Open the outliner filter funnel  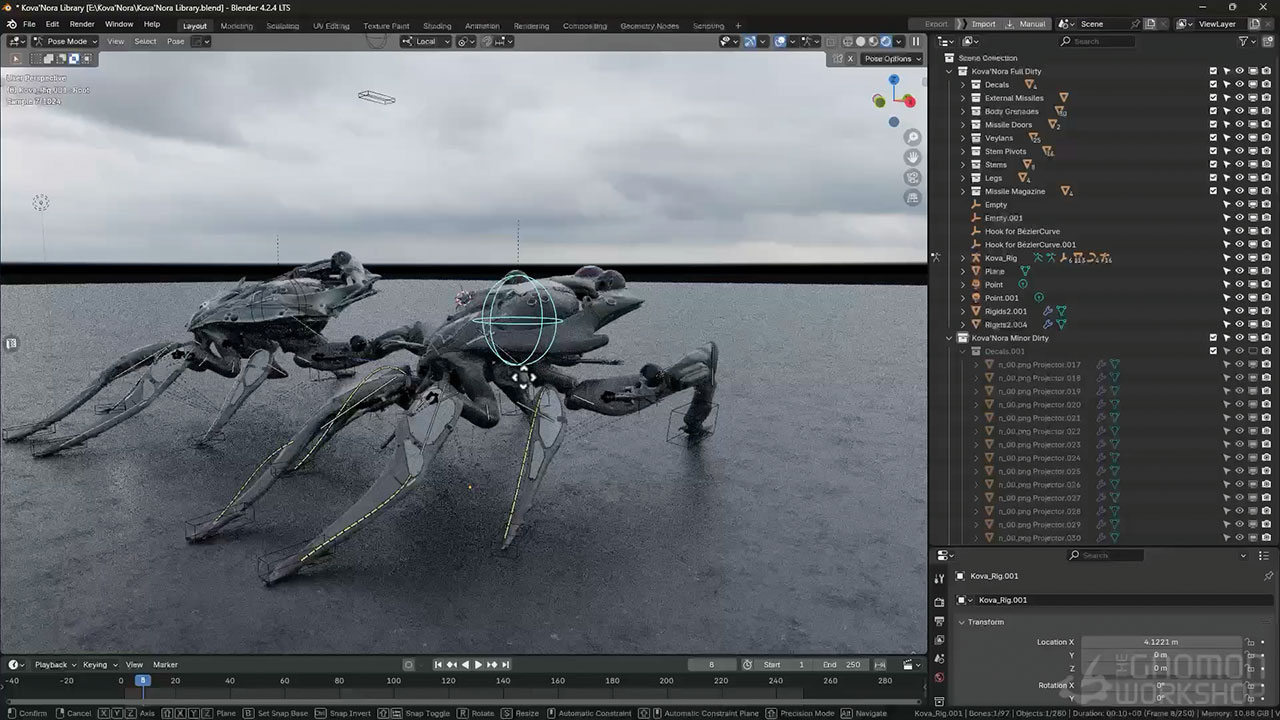(x=1243, y=41)
